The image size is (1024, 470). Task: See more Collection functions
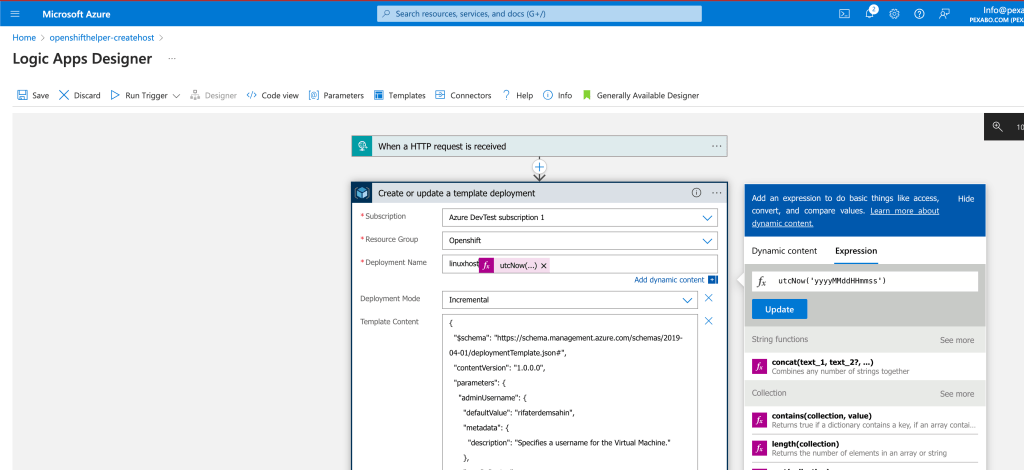[x=957, y=394]
